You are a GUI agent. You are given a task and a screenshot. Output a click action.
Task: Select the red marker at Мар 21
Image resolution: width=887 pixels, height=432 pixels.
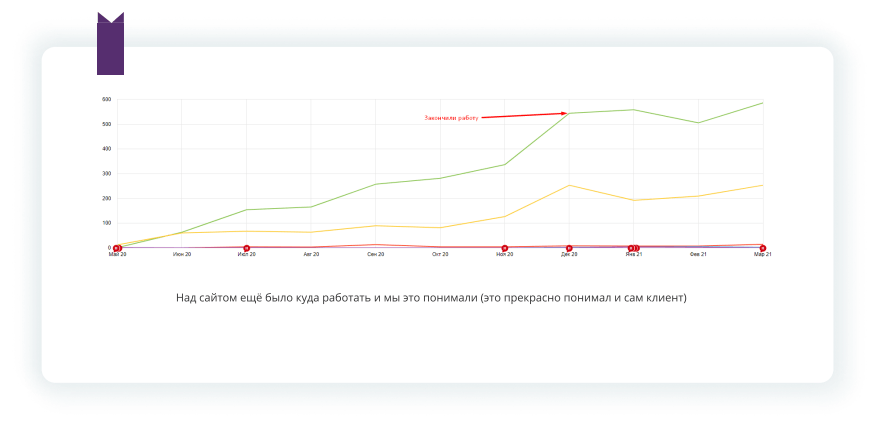762,248
